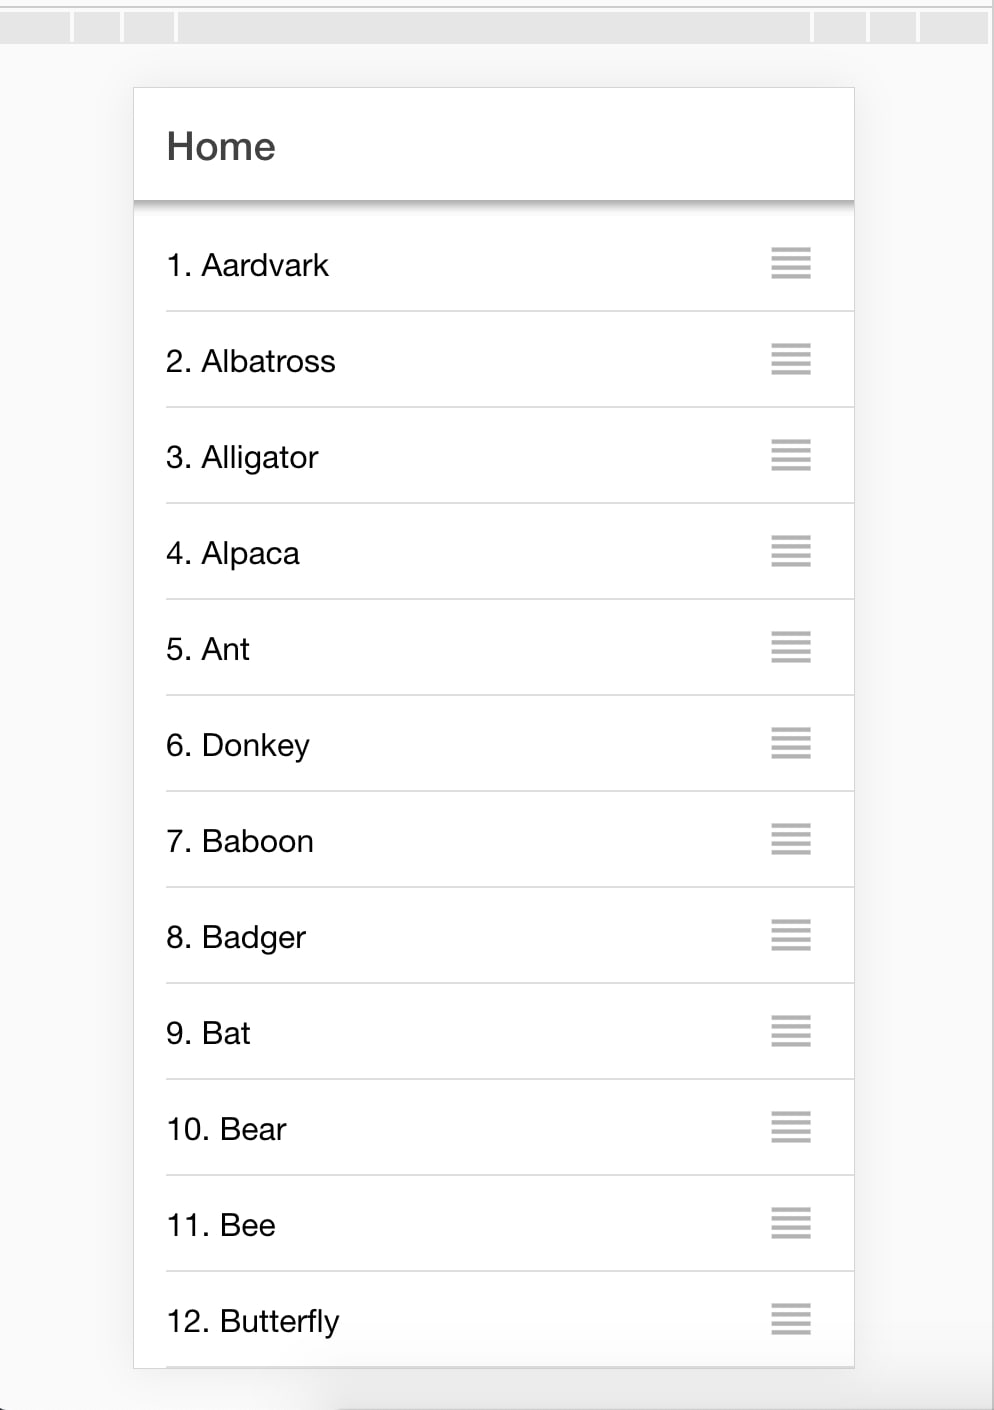The image size is (994, 1410).
Task: Click the "5. Ant" list entry
Action: point(208,649)
